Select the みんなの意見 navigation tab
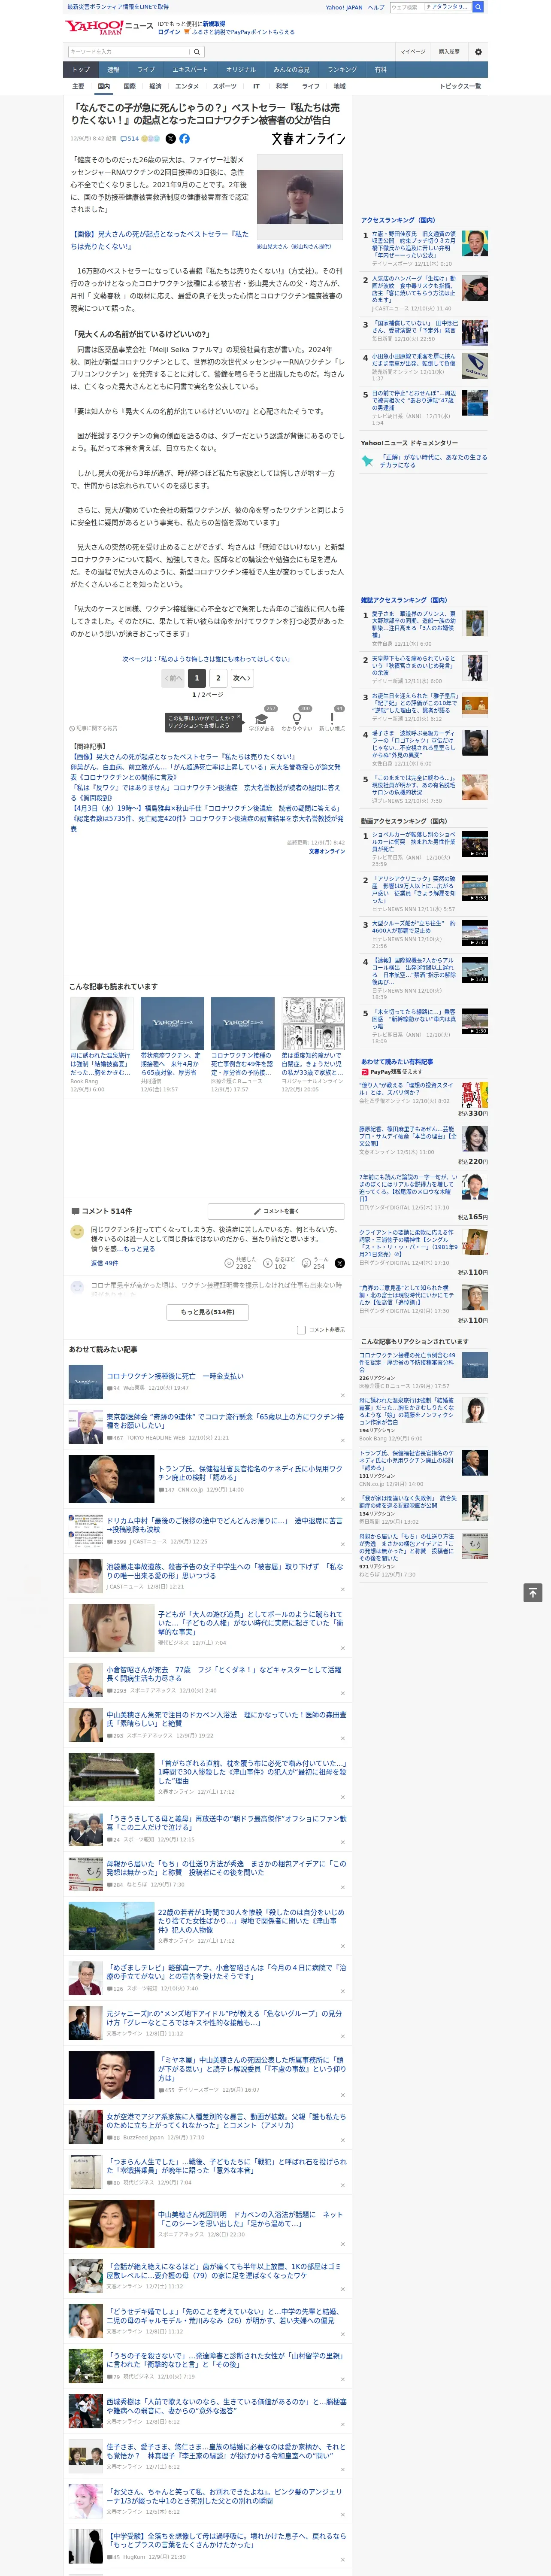This screenshot has width=551, height=2576. (292, 70)
